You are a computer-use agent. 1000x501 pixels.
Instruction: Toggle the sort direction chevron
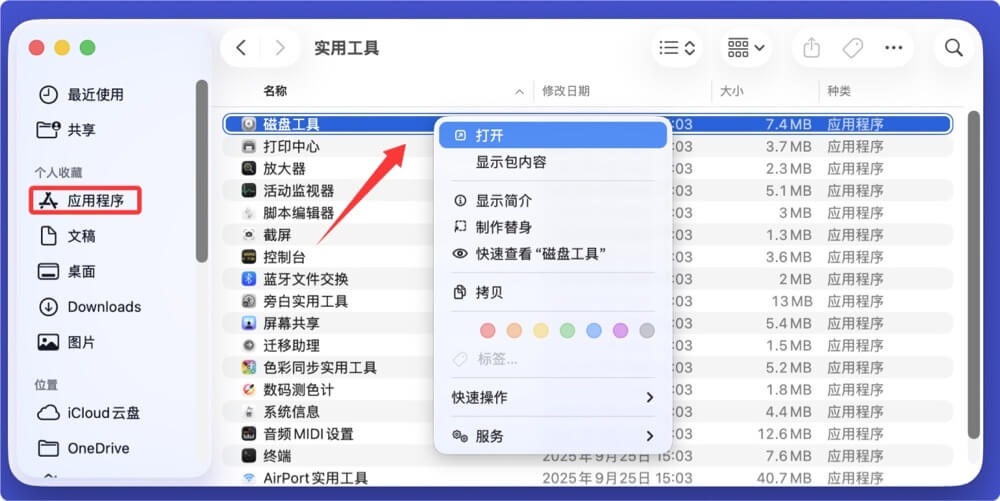(520, 92)
